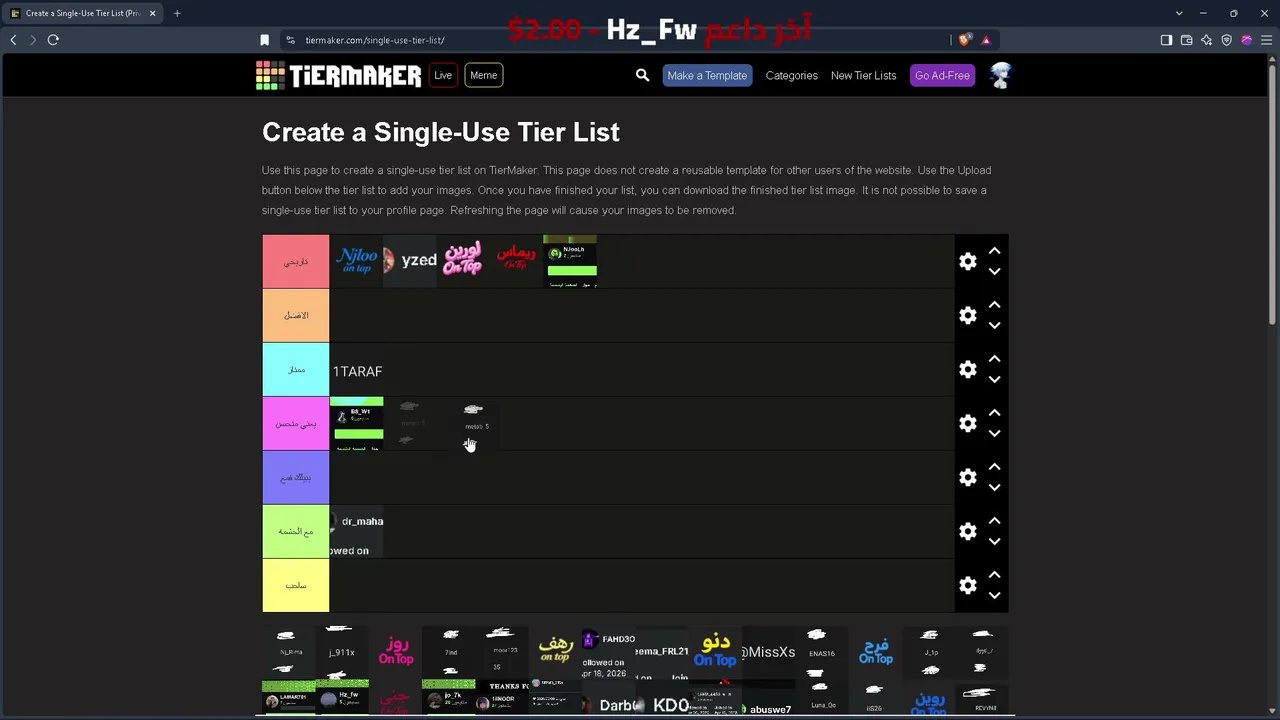Click the Go Ad-Free button

(x=942, y=75)
